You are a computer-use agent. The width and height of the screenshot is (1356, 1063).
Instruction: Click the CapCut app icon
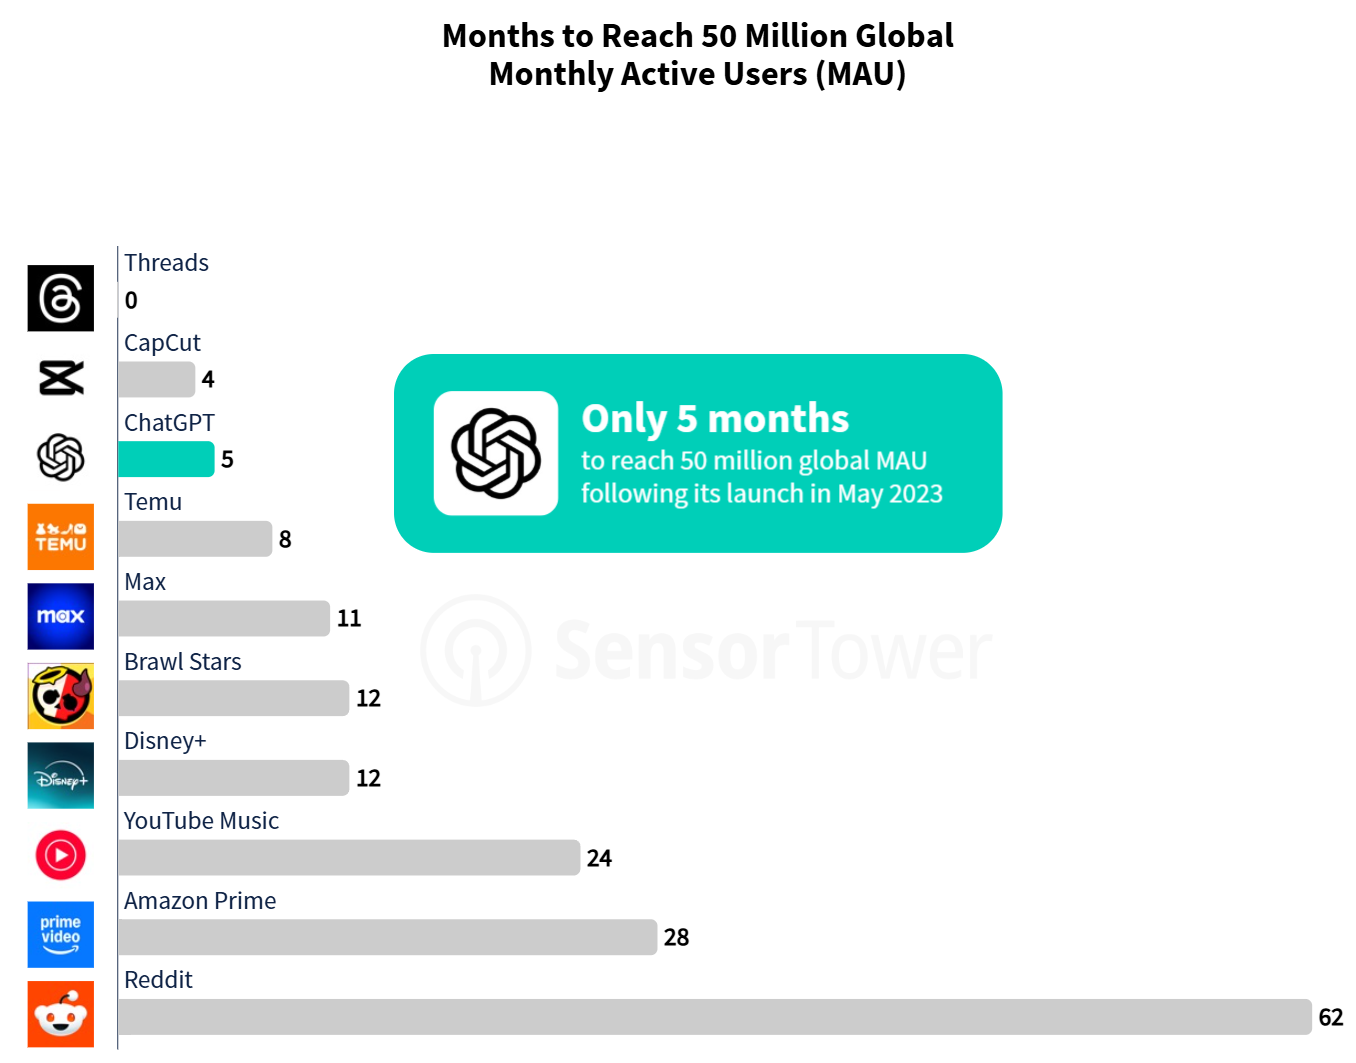pos(61,378)
